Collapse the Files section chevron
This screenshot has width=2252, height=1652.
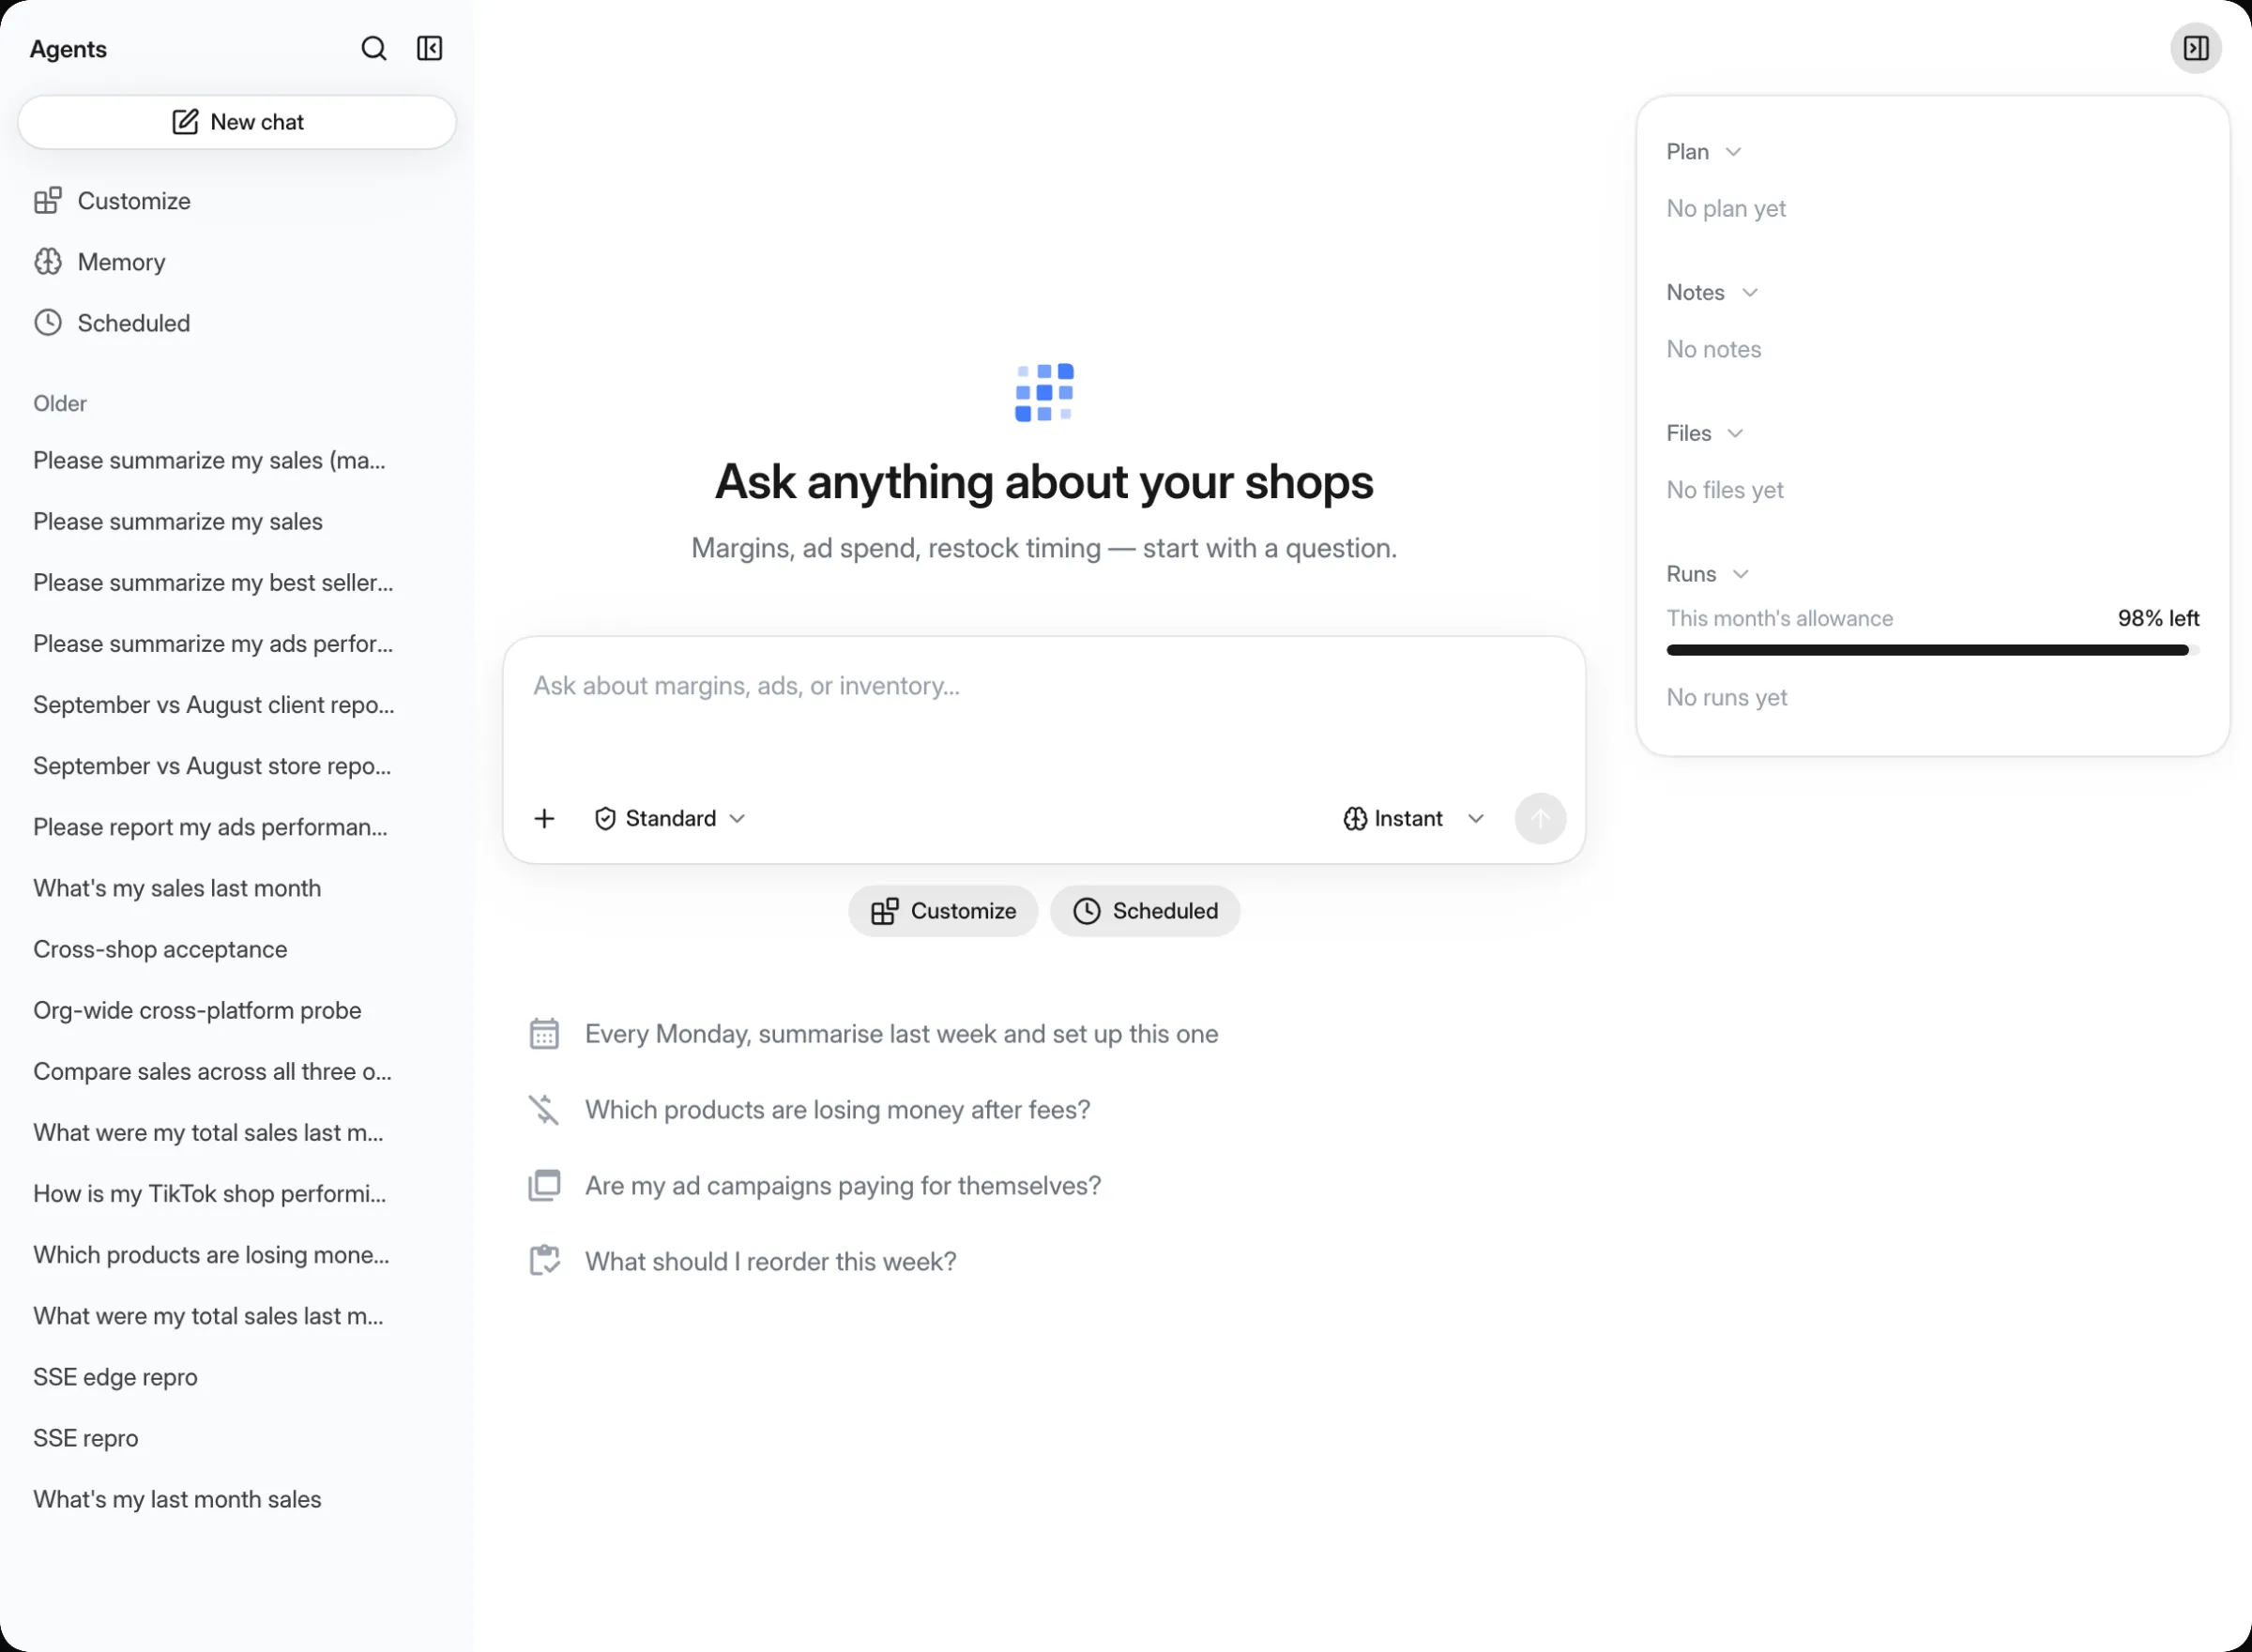click(x=1735, y=434)
